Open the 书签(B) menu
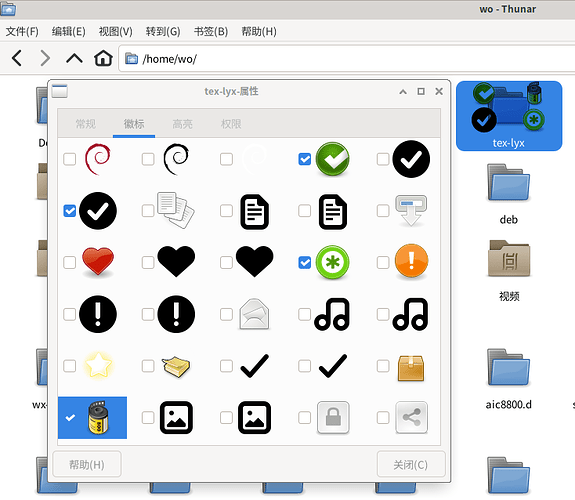The height and width of the screenshot is (500, 575). [x=211, y=32]
